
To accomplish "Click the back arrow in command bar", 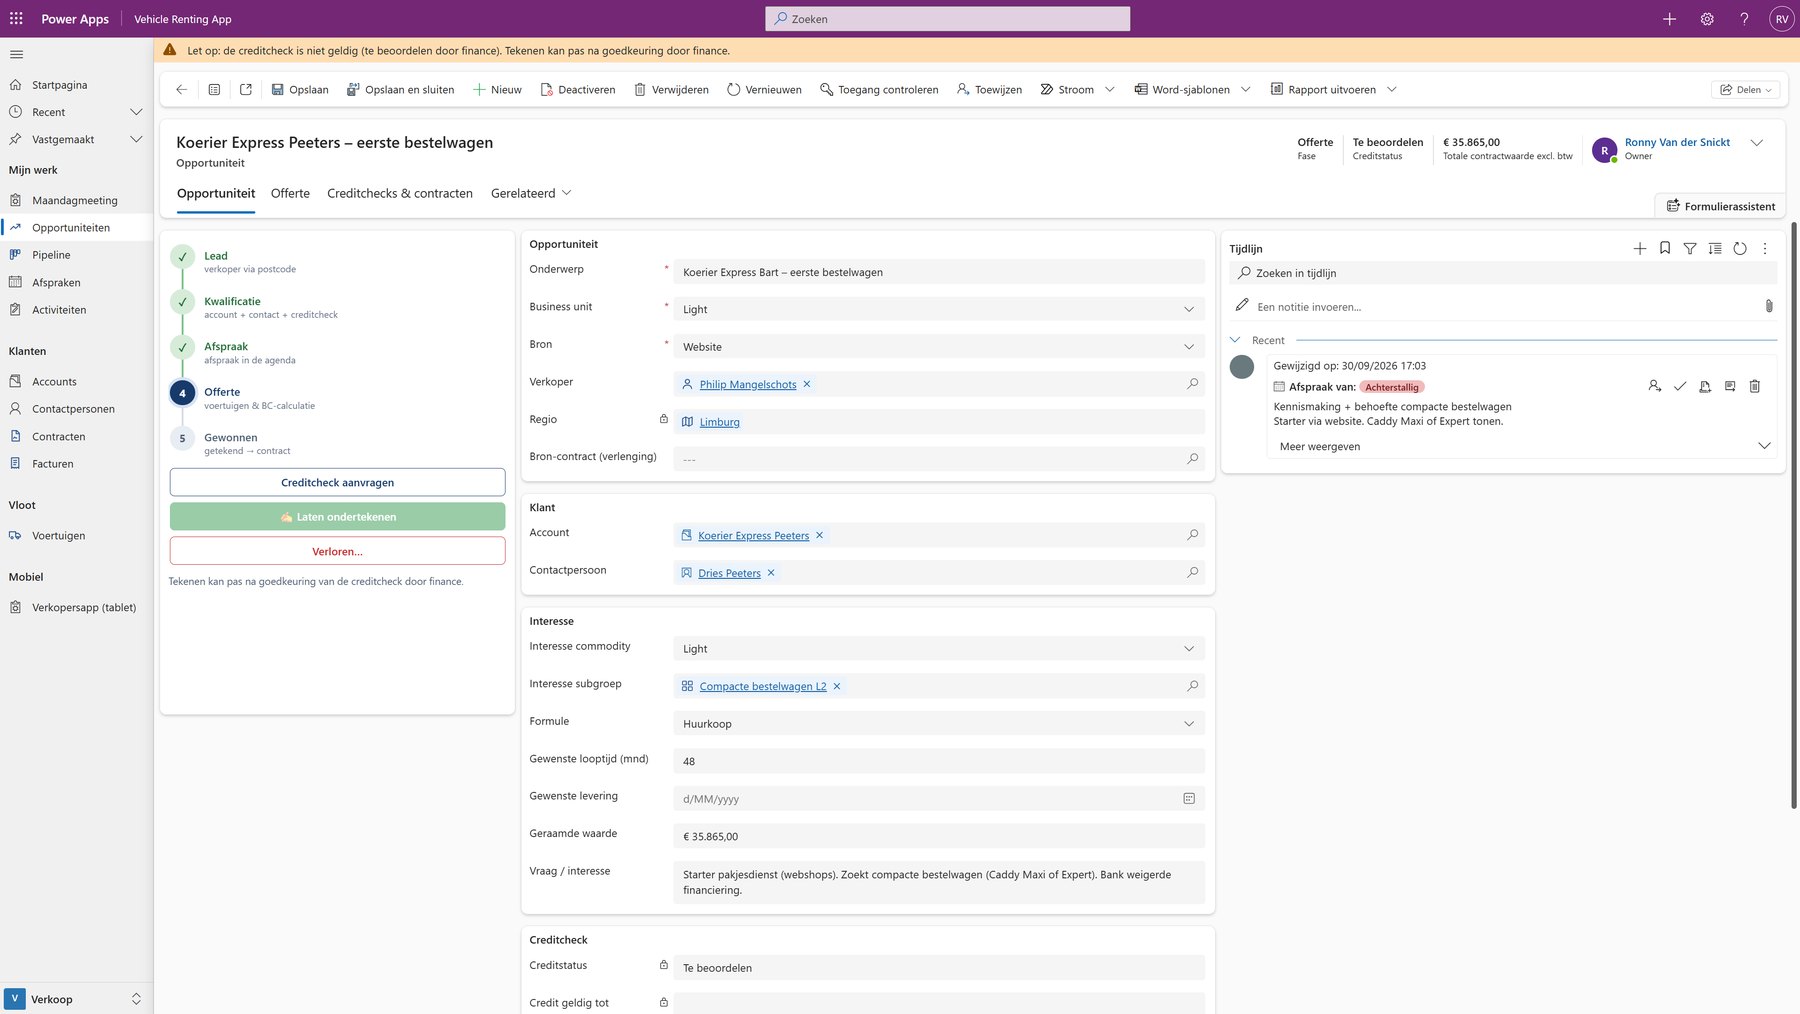I will (x=181, y=90).
